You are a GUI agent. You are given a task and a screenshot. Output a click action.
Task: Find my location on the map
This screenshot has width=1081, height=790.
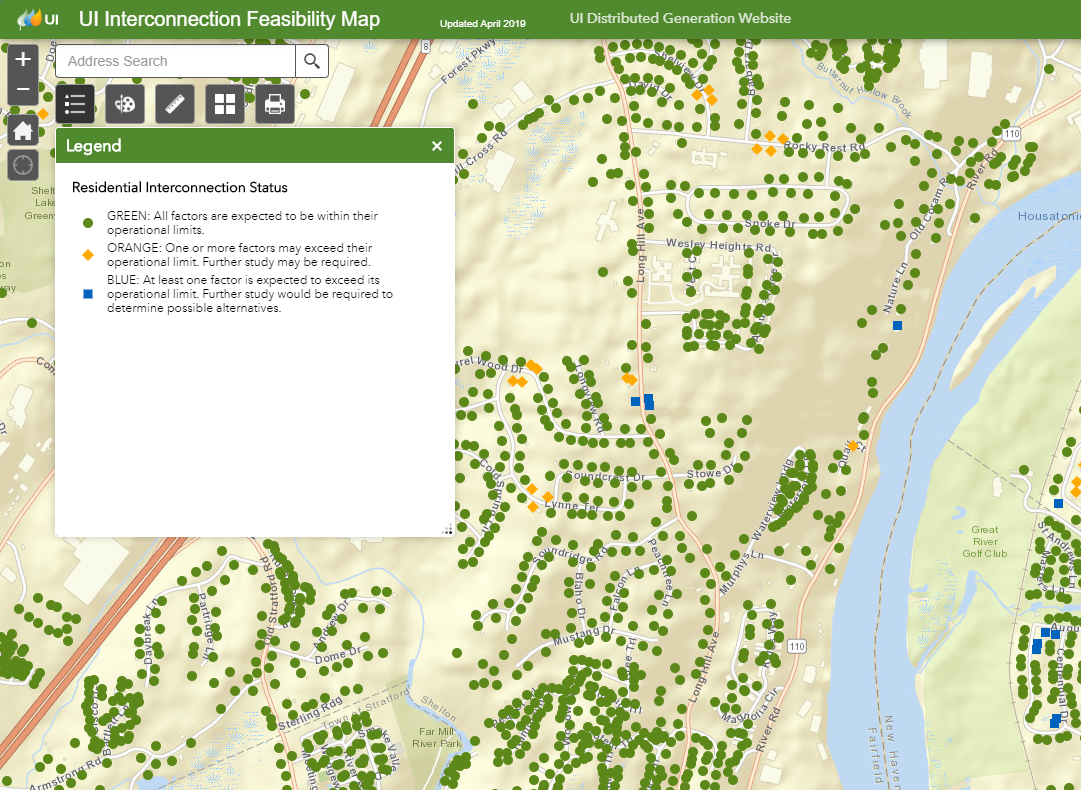tap(23, 165)
